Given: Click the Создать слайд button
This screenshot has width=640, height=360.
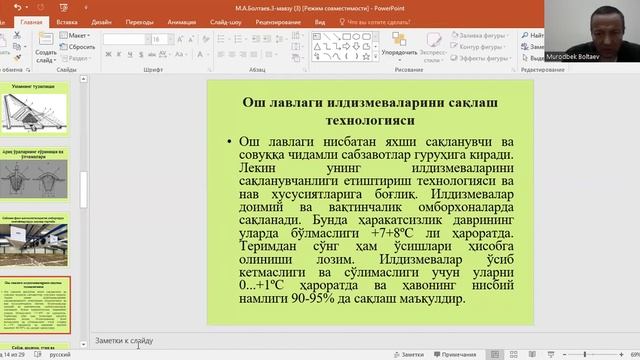Looking at the screenshot, I should pyautogui.click(x=45, y=48).
